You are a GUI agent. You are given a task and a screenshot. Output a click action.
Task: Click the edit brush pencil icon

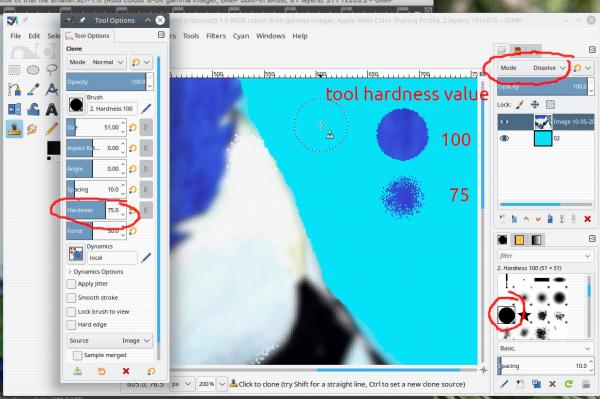pyautogui.click(x=146, y=109)
